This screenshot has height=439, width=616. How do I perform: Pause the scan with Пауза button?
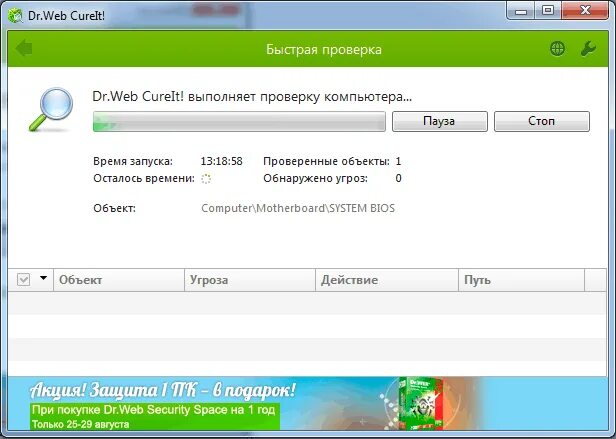[439, 121]
